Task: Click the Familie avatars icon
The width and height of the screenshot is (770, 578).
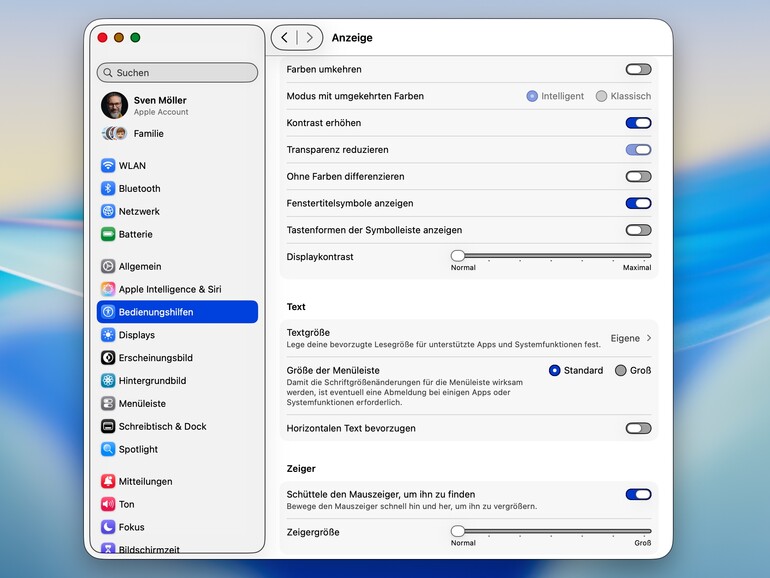Action: pos(114,133)
